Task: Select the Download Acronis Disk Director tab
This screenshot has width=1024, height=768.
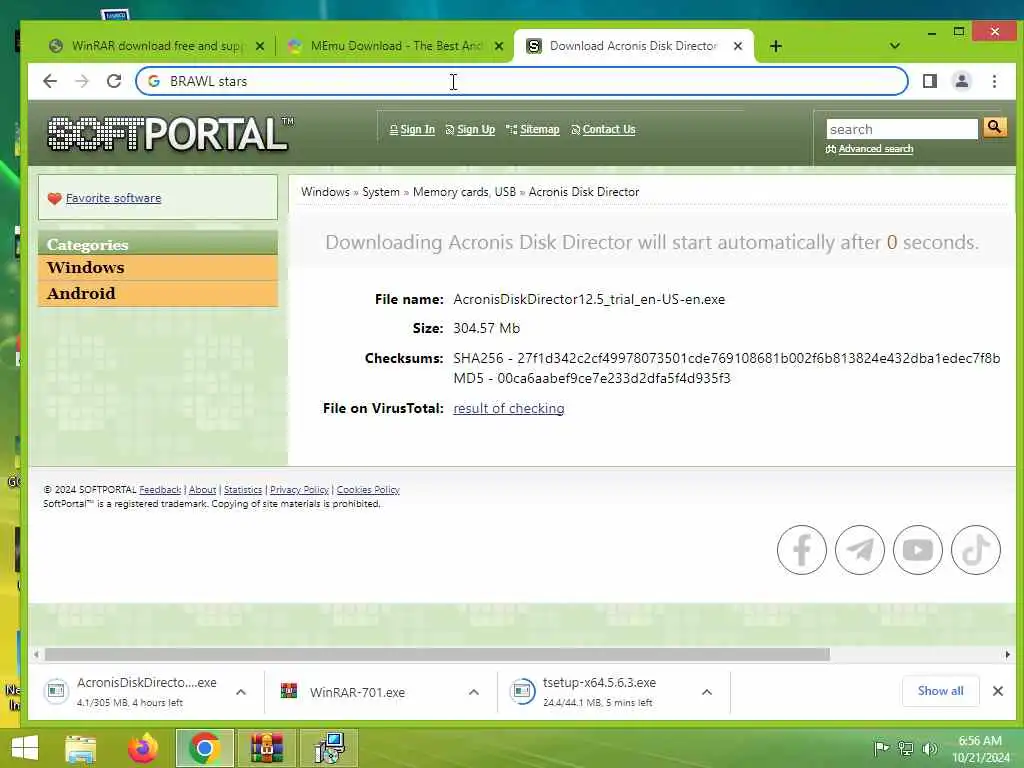Action: point(633,46)
